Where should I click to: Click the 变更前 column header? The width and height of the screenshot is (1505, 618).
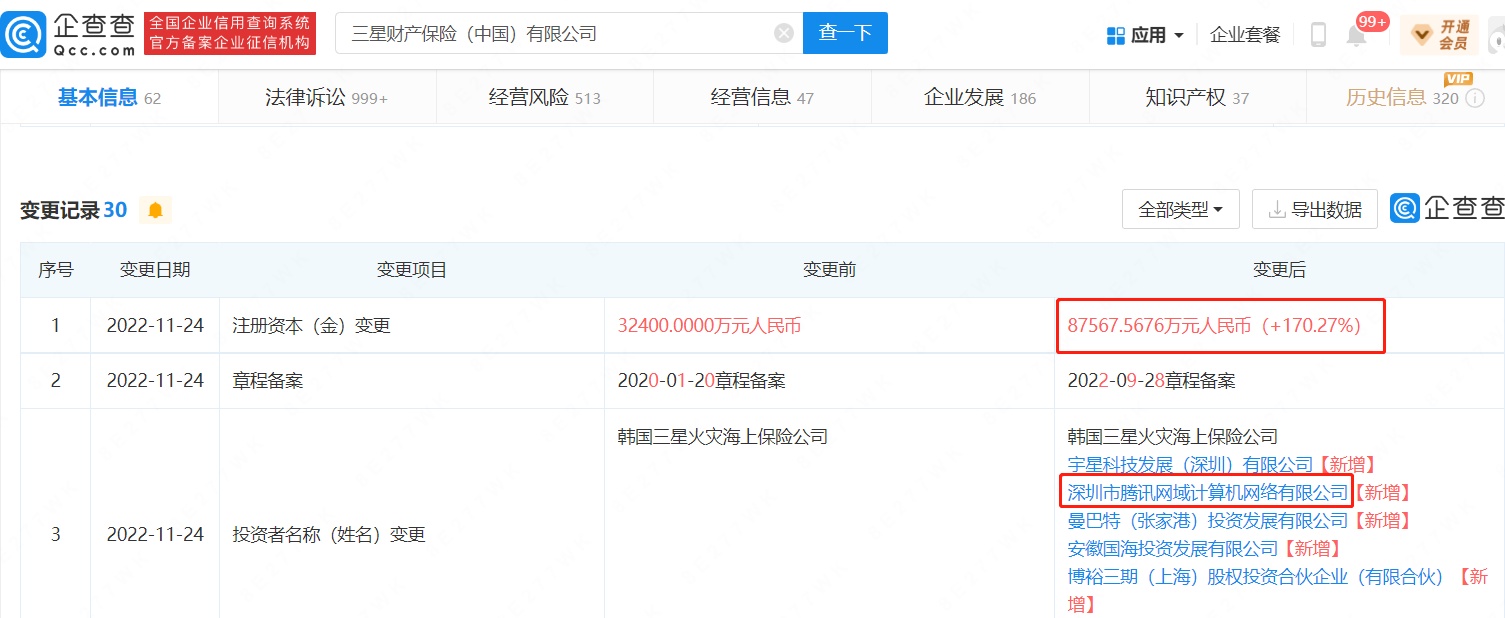coord(829,269)
